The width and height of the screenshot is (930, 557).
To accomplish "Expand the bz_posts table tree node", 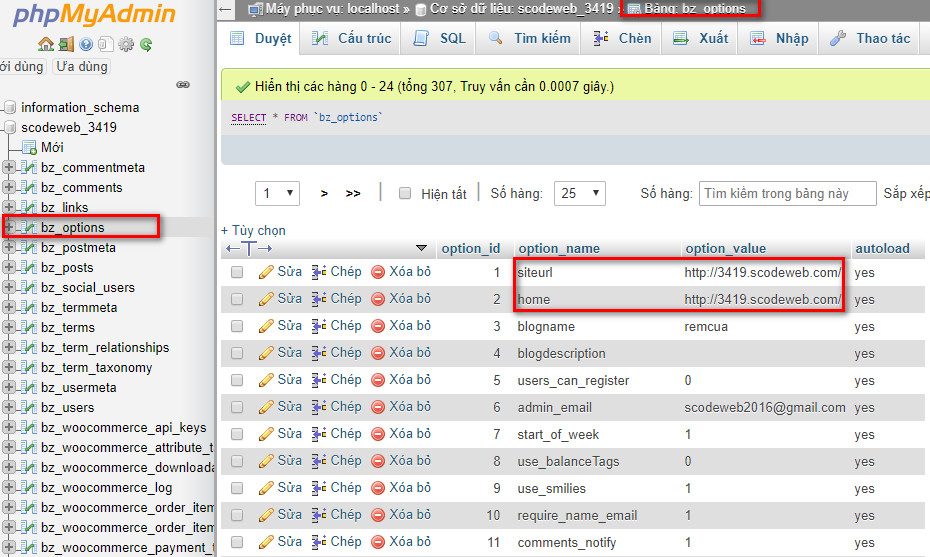I will coord(9,268).
